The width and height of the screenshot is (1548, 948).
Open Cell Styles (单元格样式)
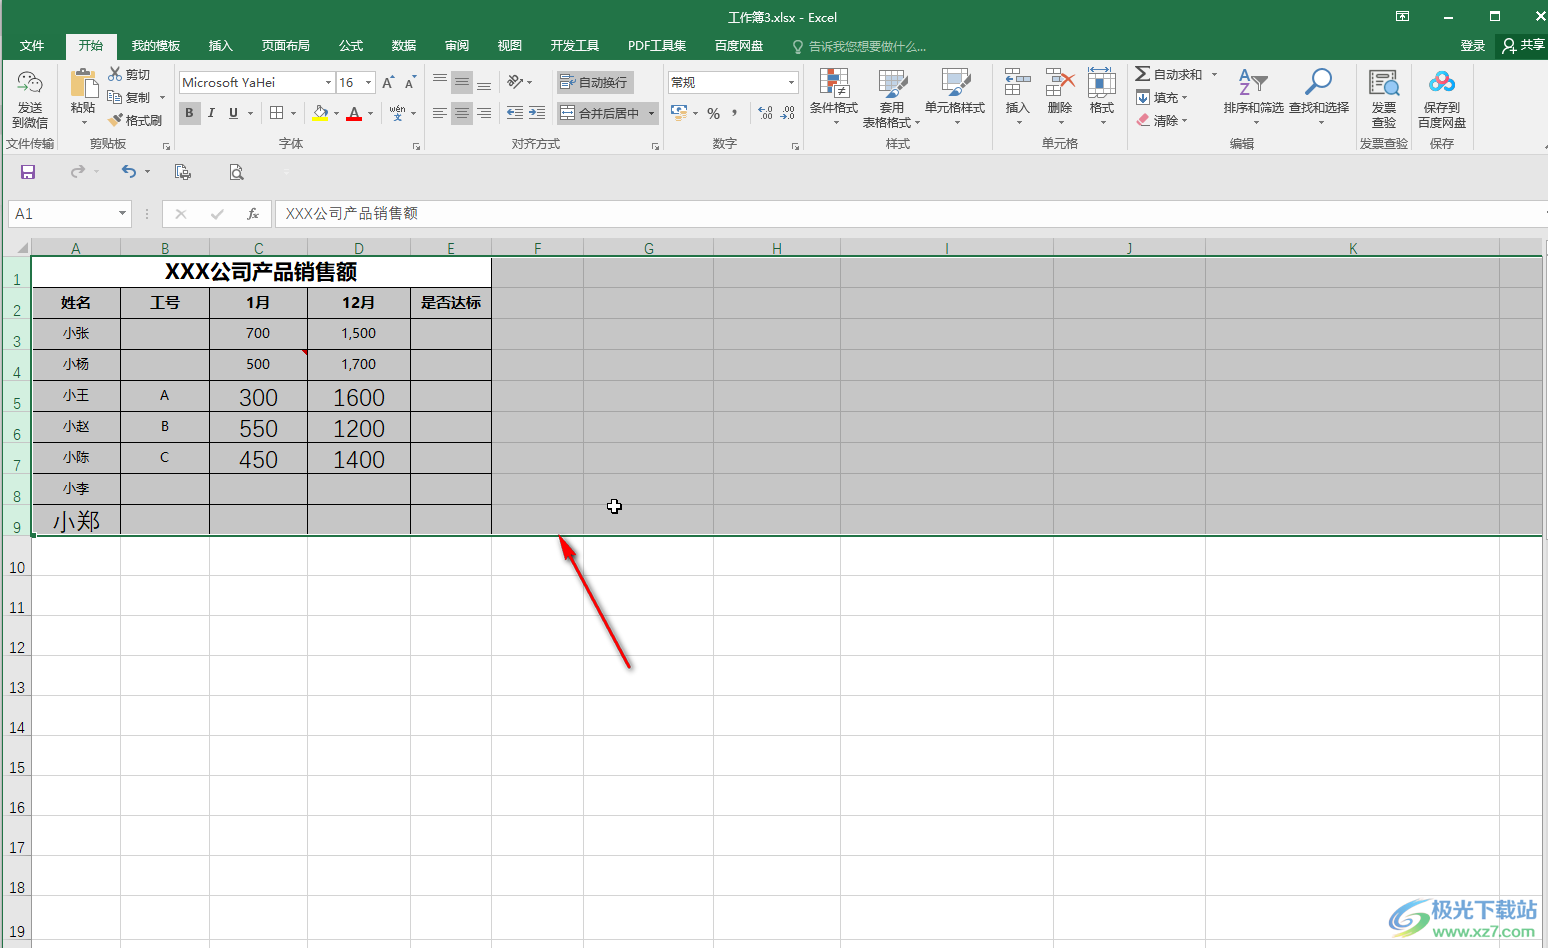955,97
